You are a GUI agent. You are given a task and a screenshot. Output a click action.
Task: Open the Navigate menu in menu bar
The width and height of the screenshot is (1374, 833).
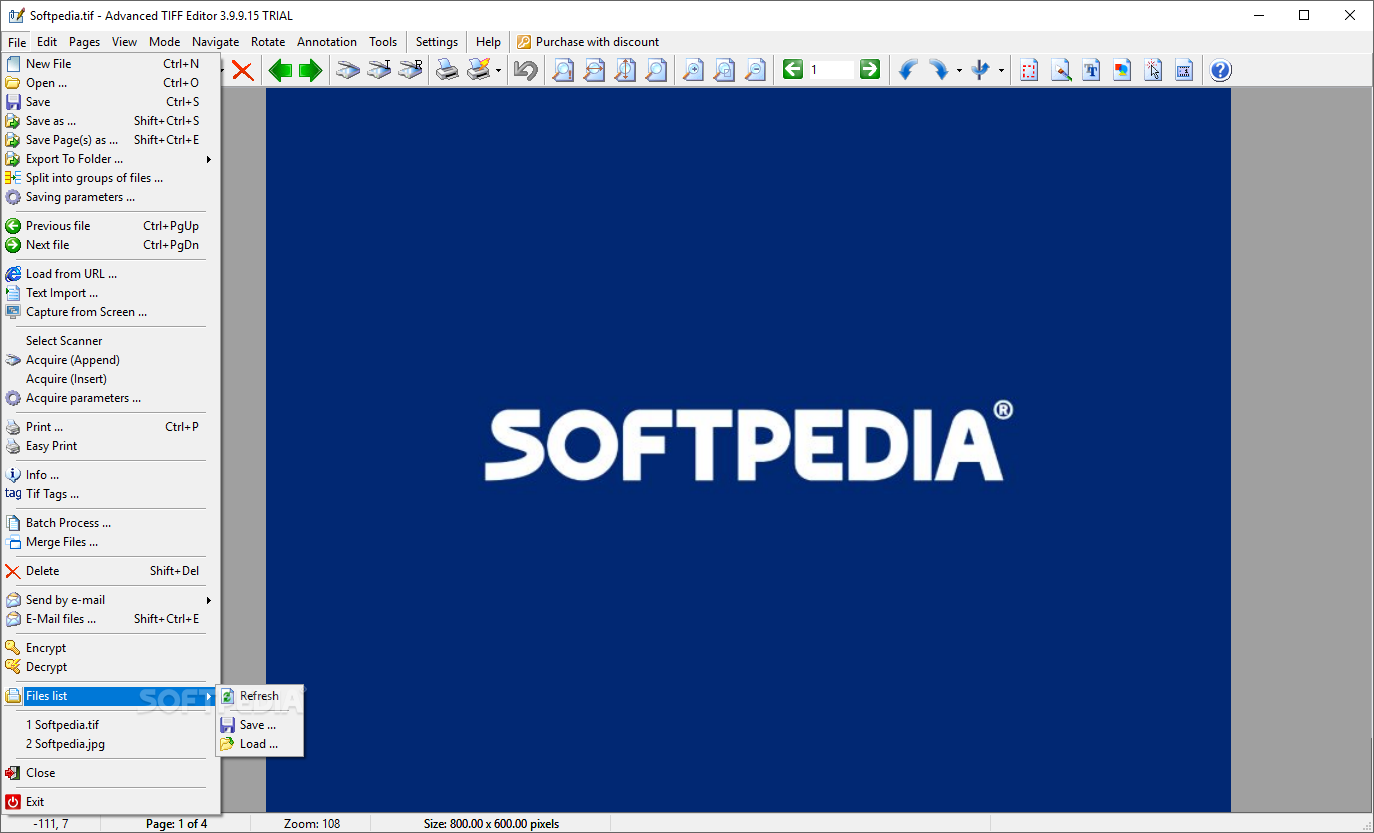pyautogui.click(x=216, y=42)
